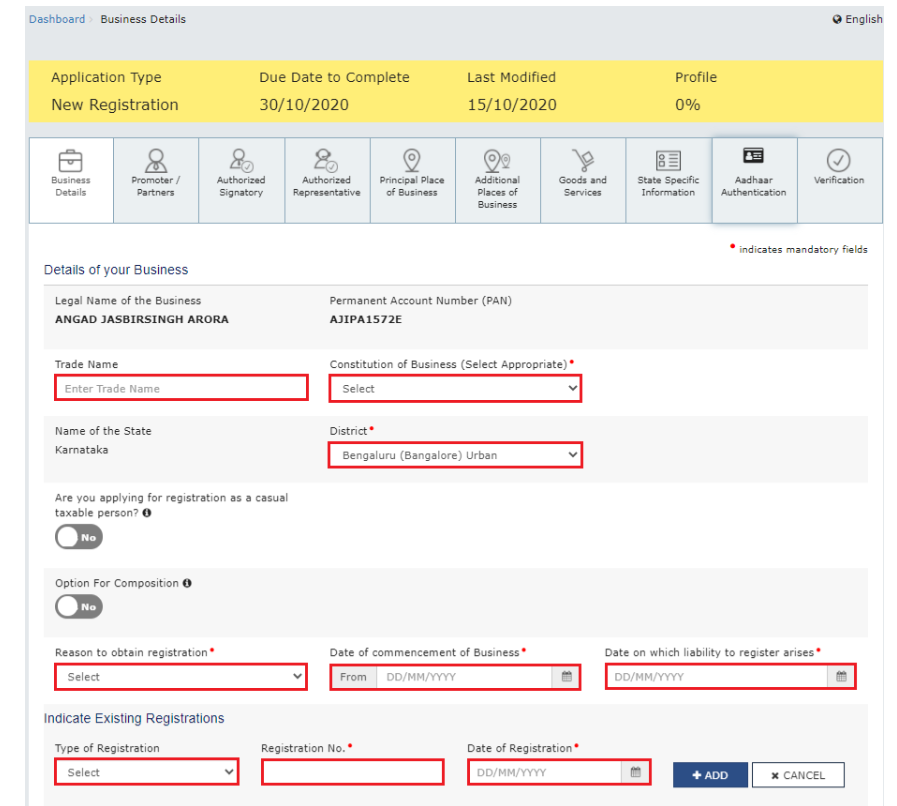This screenshot has width=897, height=806.
Task: Click the Trade Name input field
Action: (x=181, y=388)
